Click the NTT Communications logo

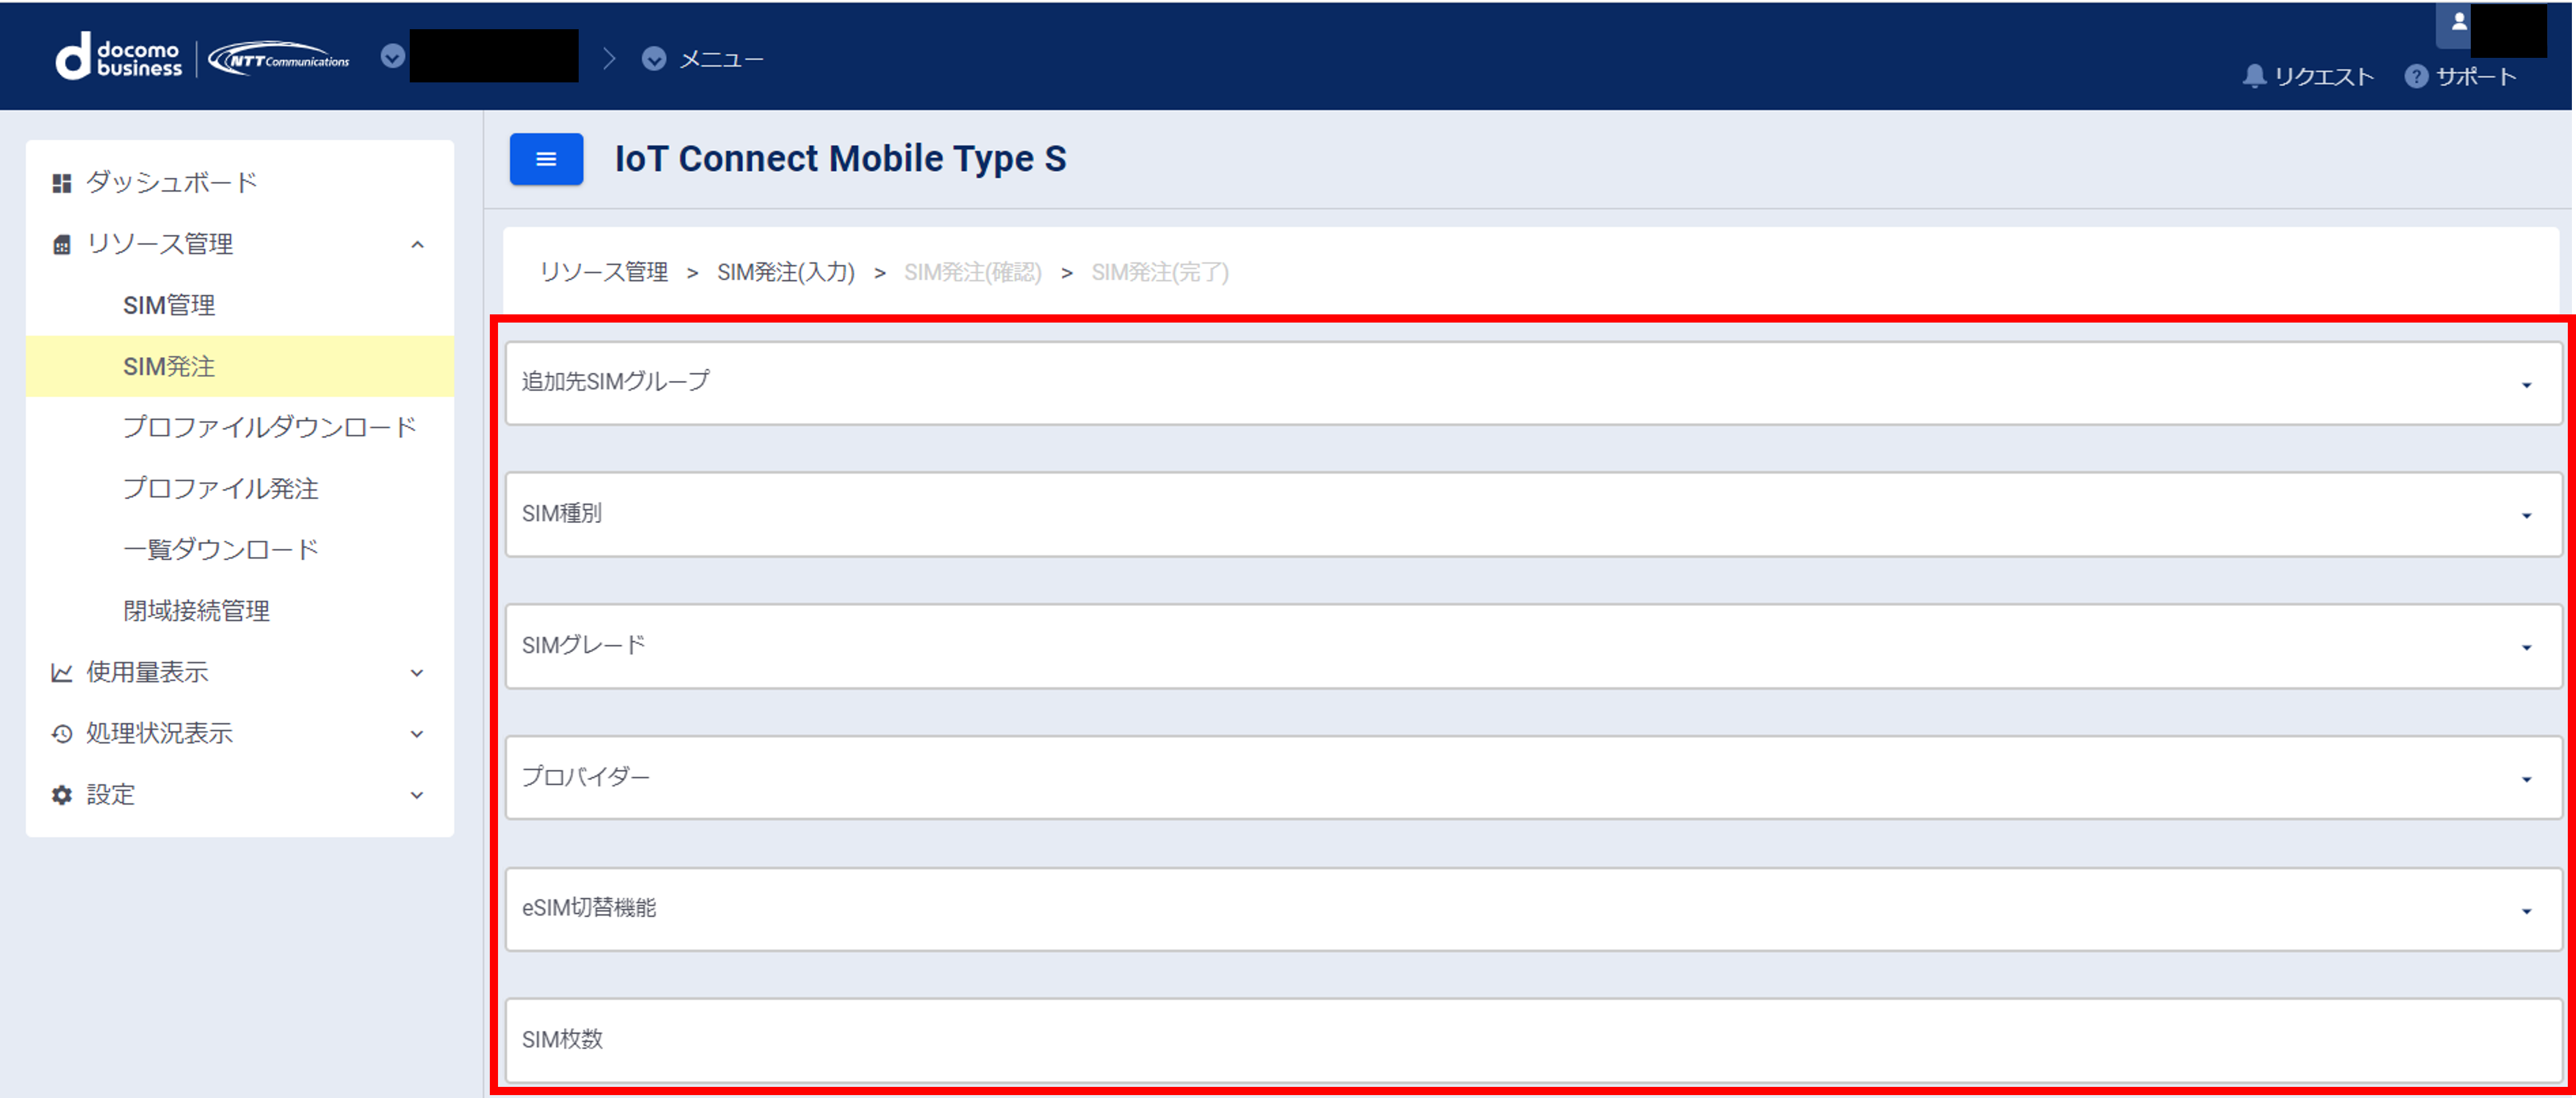coord(279,59)
